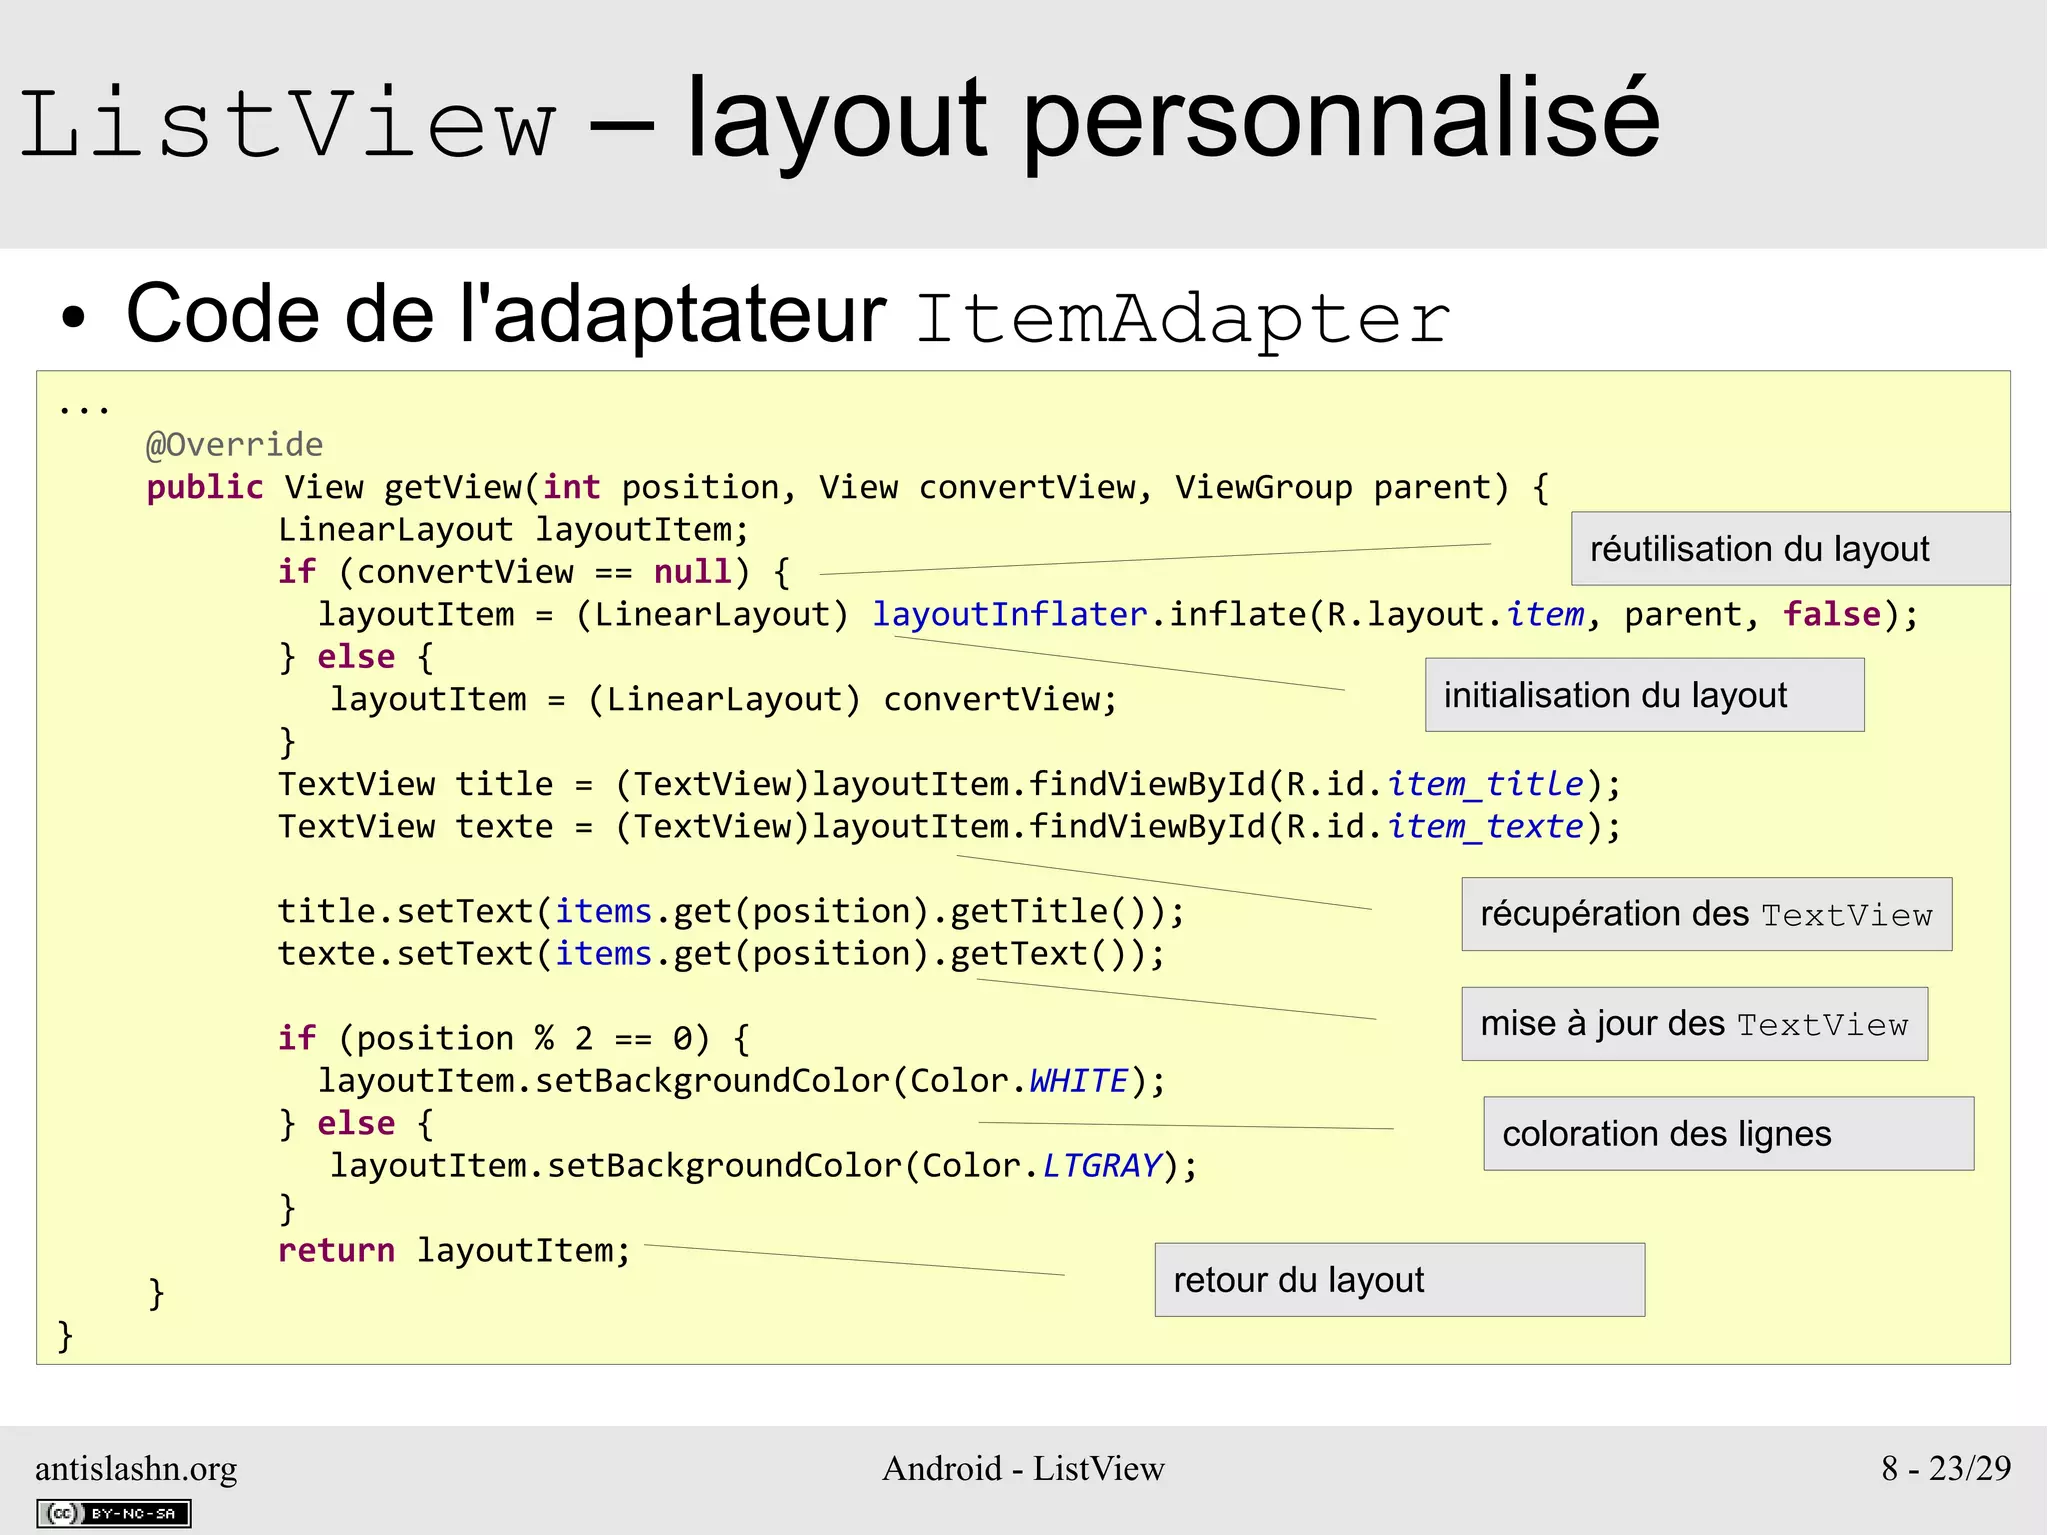
Task: Click 'LTGRAY' in the setBackgroundColor line
Action: (1102, 1166)
